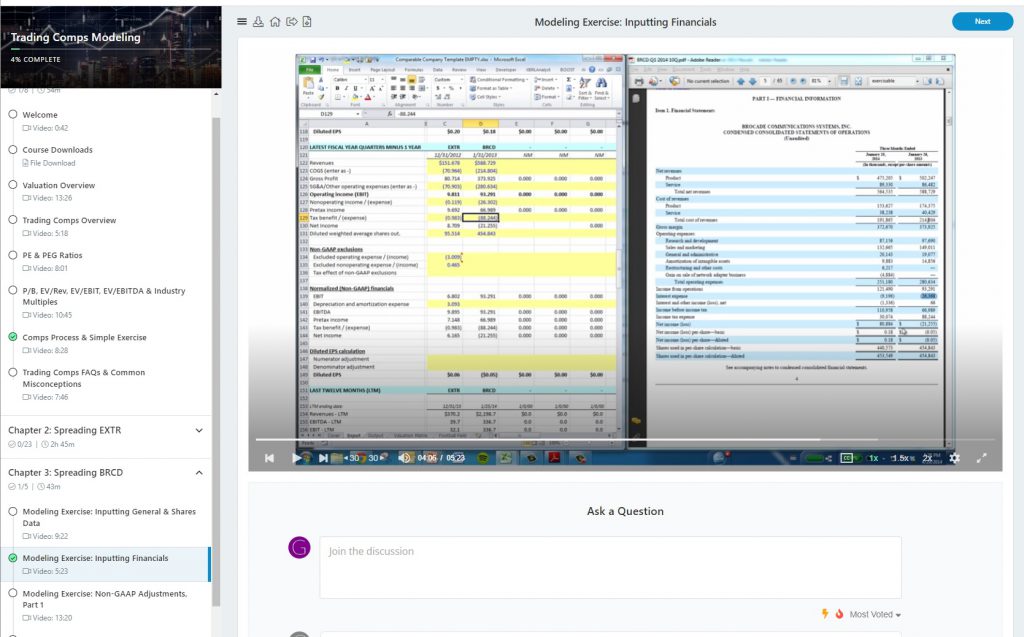
Task: Click the Join the discussion text field
Action: coord(609,567)
